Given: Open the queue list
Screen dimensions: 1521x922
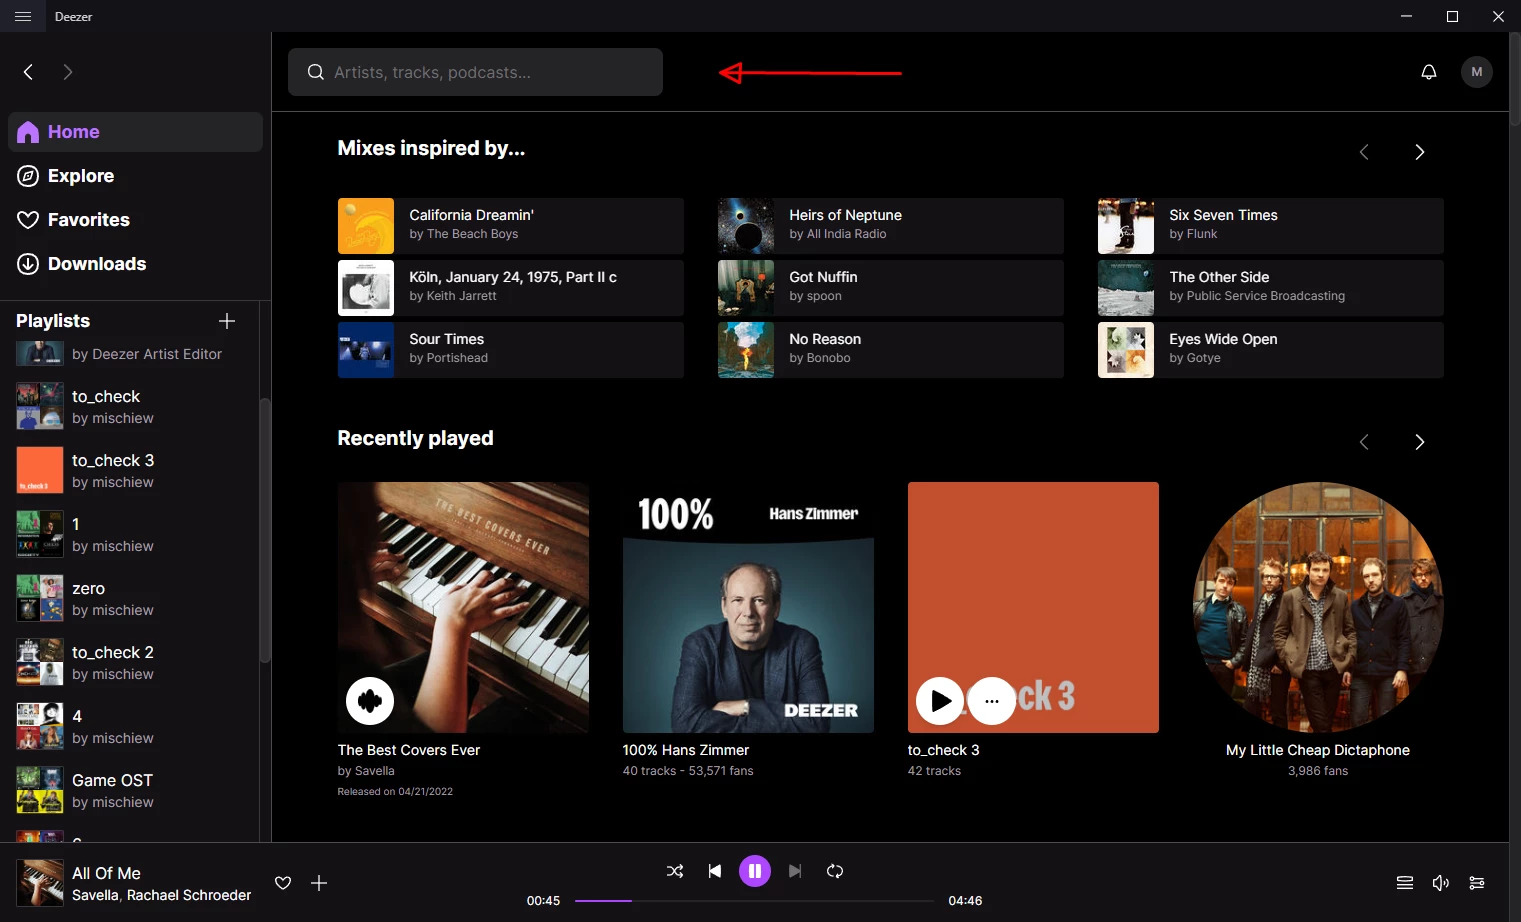Looking at the screenshot, I should [x=1405, y=883].
